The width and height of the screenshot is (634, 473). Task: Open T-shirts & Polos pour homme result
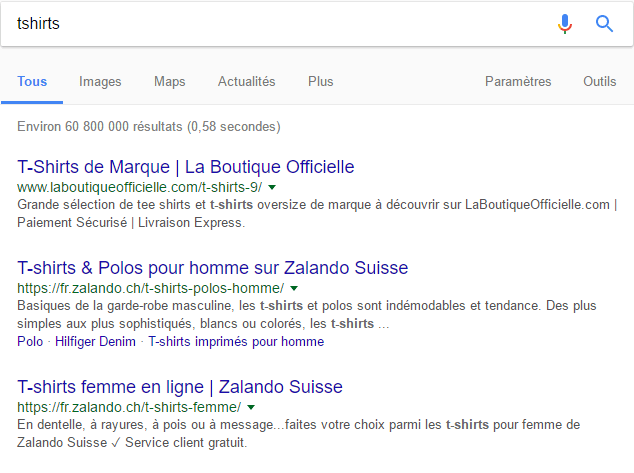tap(213, 267)
